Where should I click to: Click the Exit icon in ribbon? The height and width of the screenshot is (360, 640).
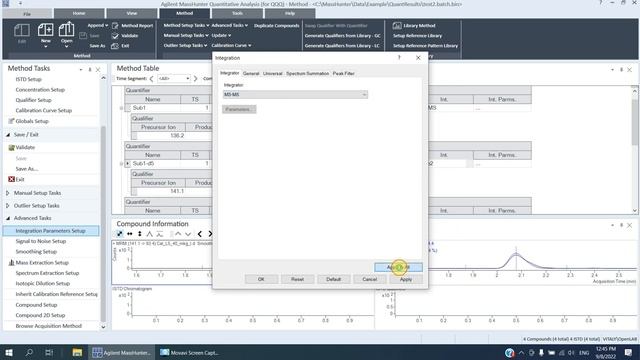pyautogui.click(x=115, y=46)
